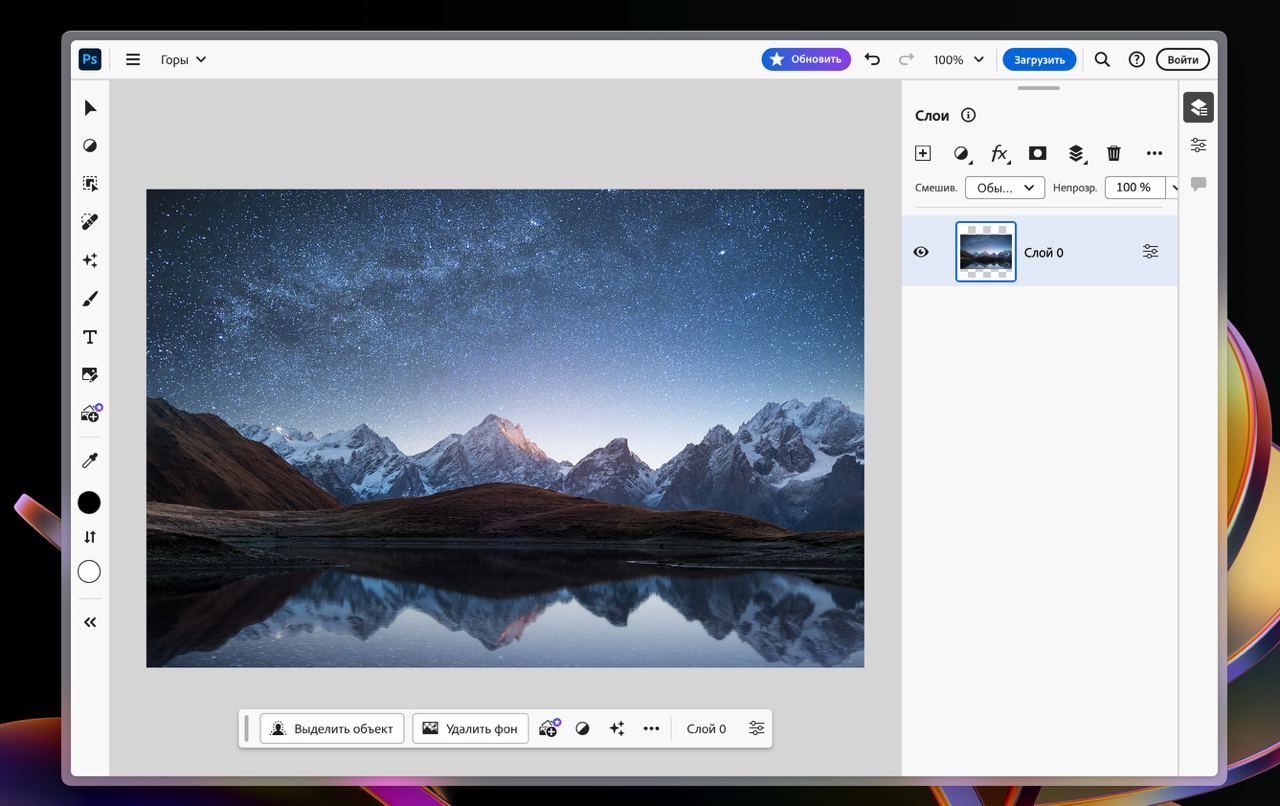Click Выделить объект button
Viewport: 1280px width, 806px height.
pos(332,728)
